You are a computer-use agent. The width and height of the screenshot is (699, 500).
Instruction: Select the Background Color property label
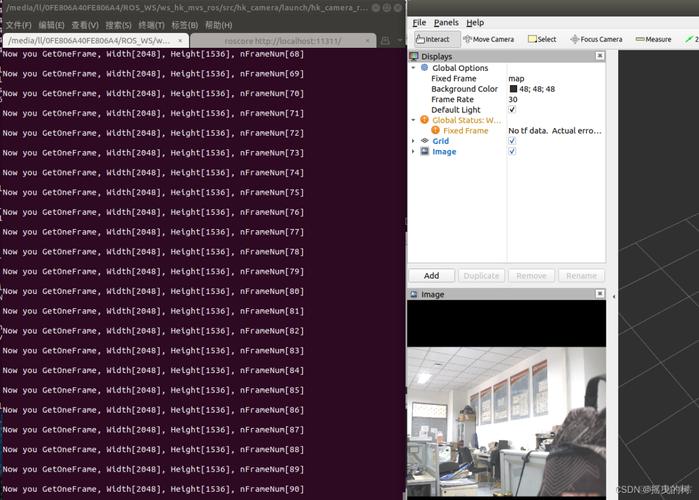pos(465,89)
